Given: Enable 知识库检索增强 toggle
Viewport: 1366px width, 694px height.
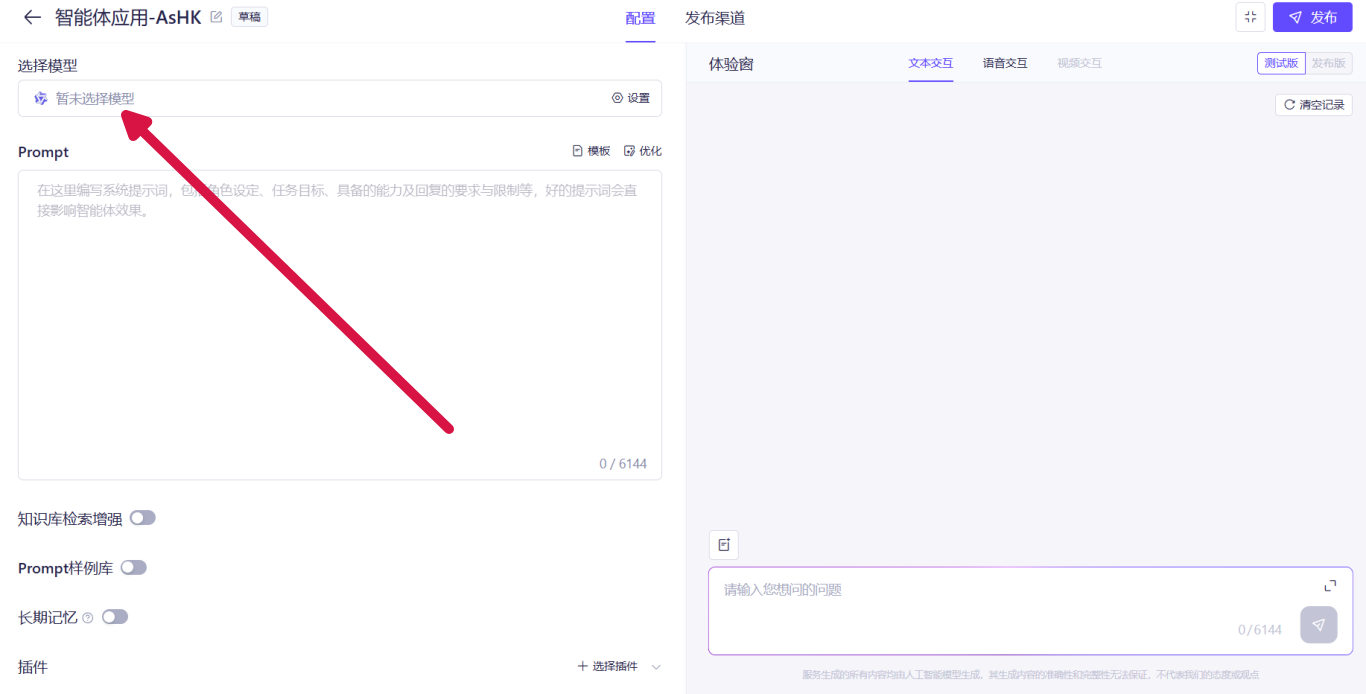Looking at the screenshot, I should (143, 518).
